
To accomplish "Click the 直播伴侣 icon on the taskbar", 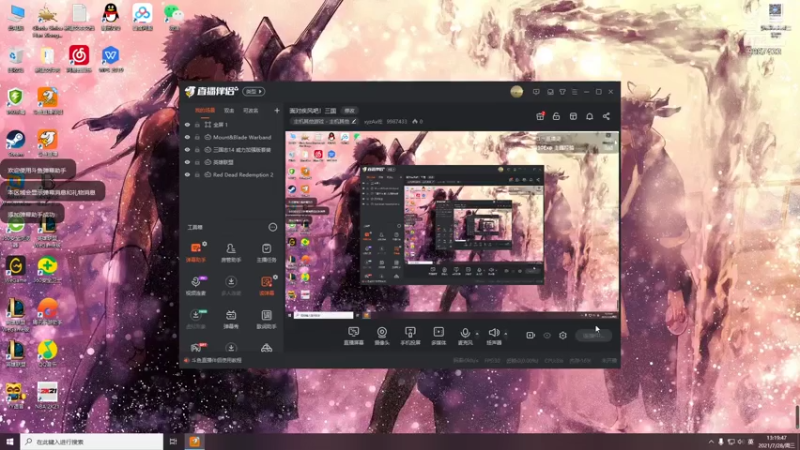I will point(194,442).
